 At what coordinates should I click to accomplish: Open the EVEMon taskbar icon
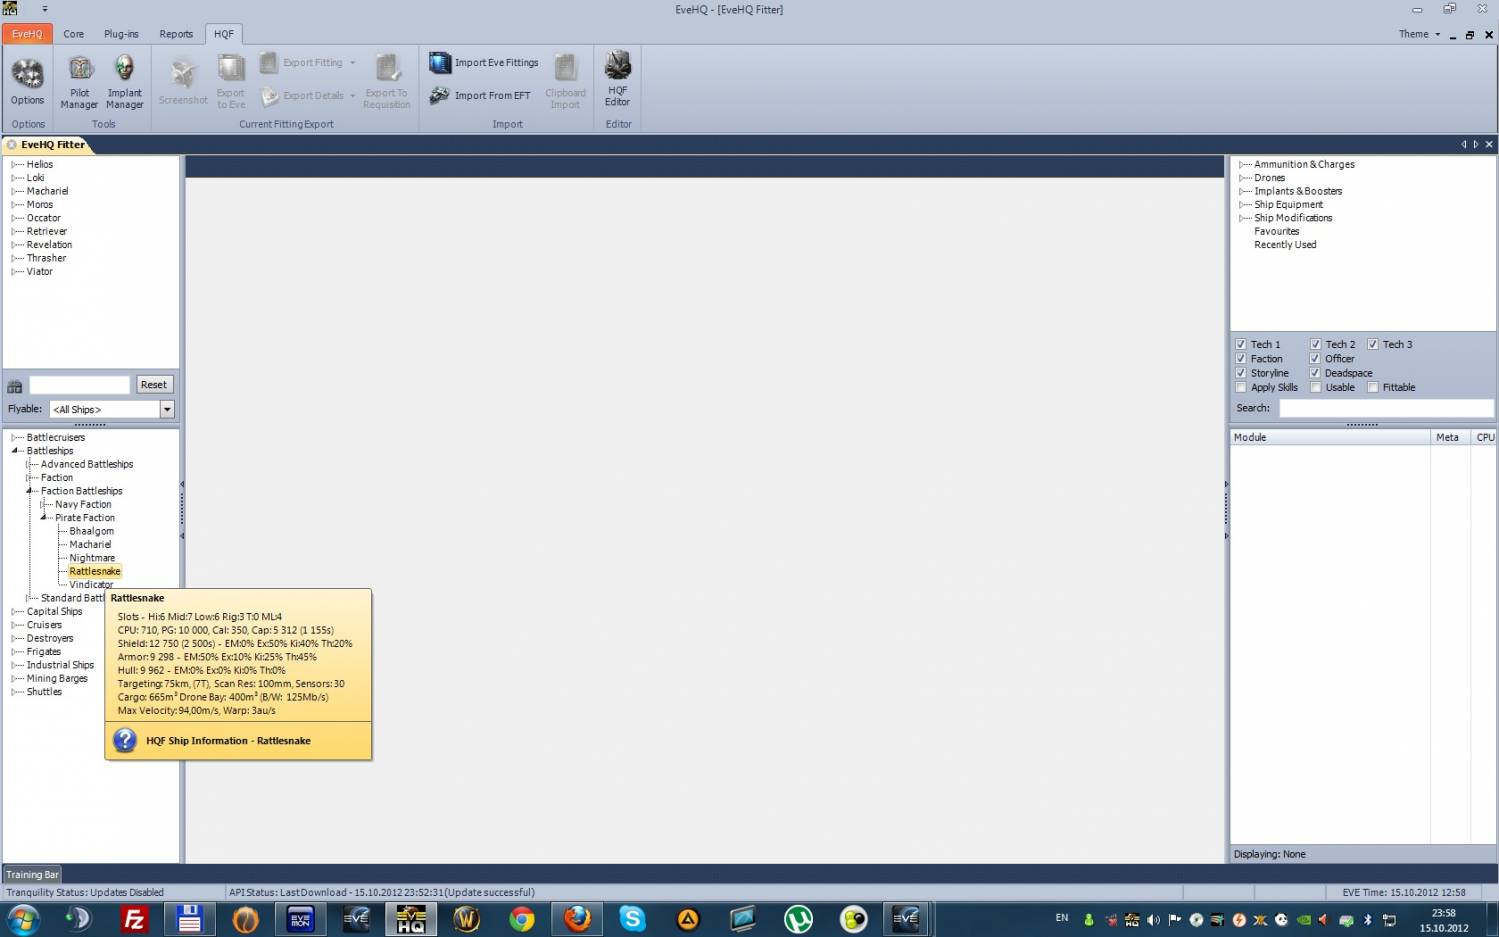(x=300, y=919)
